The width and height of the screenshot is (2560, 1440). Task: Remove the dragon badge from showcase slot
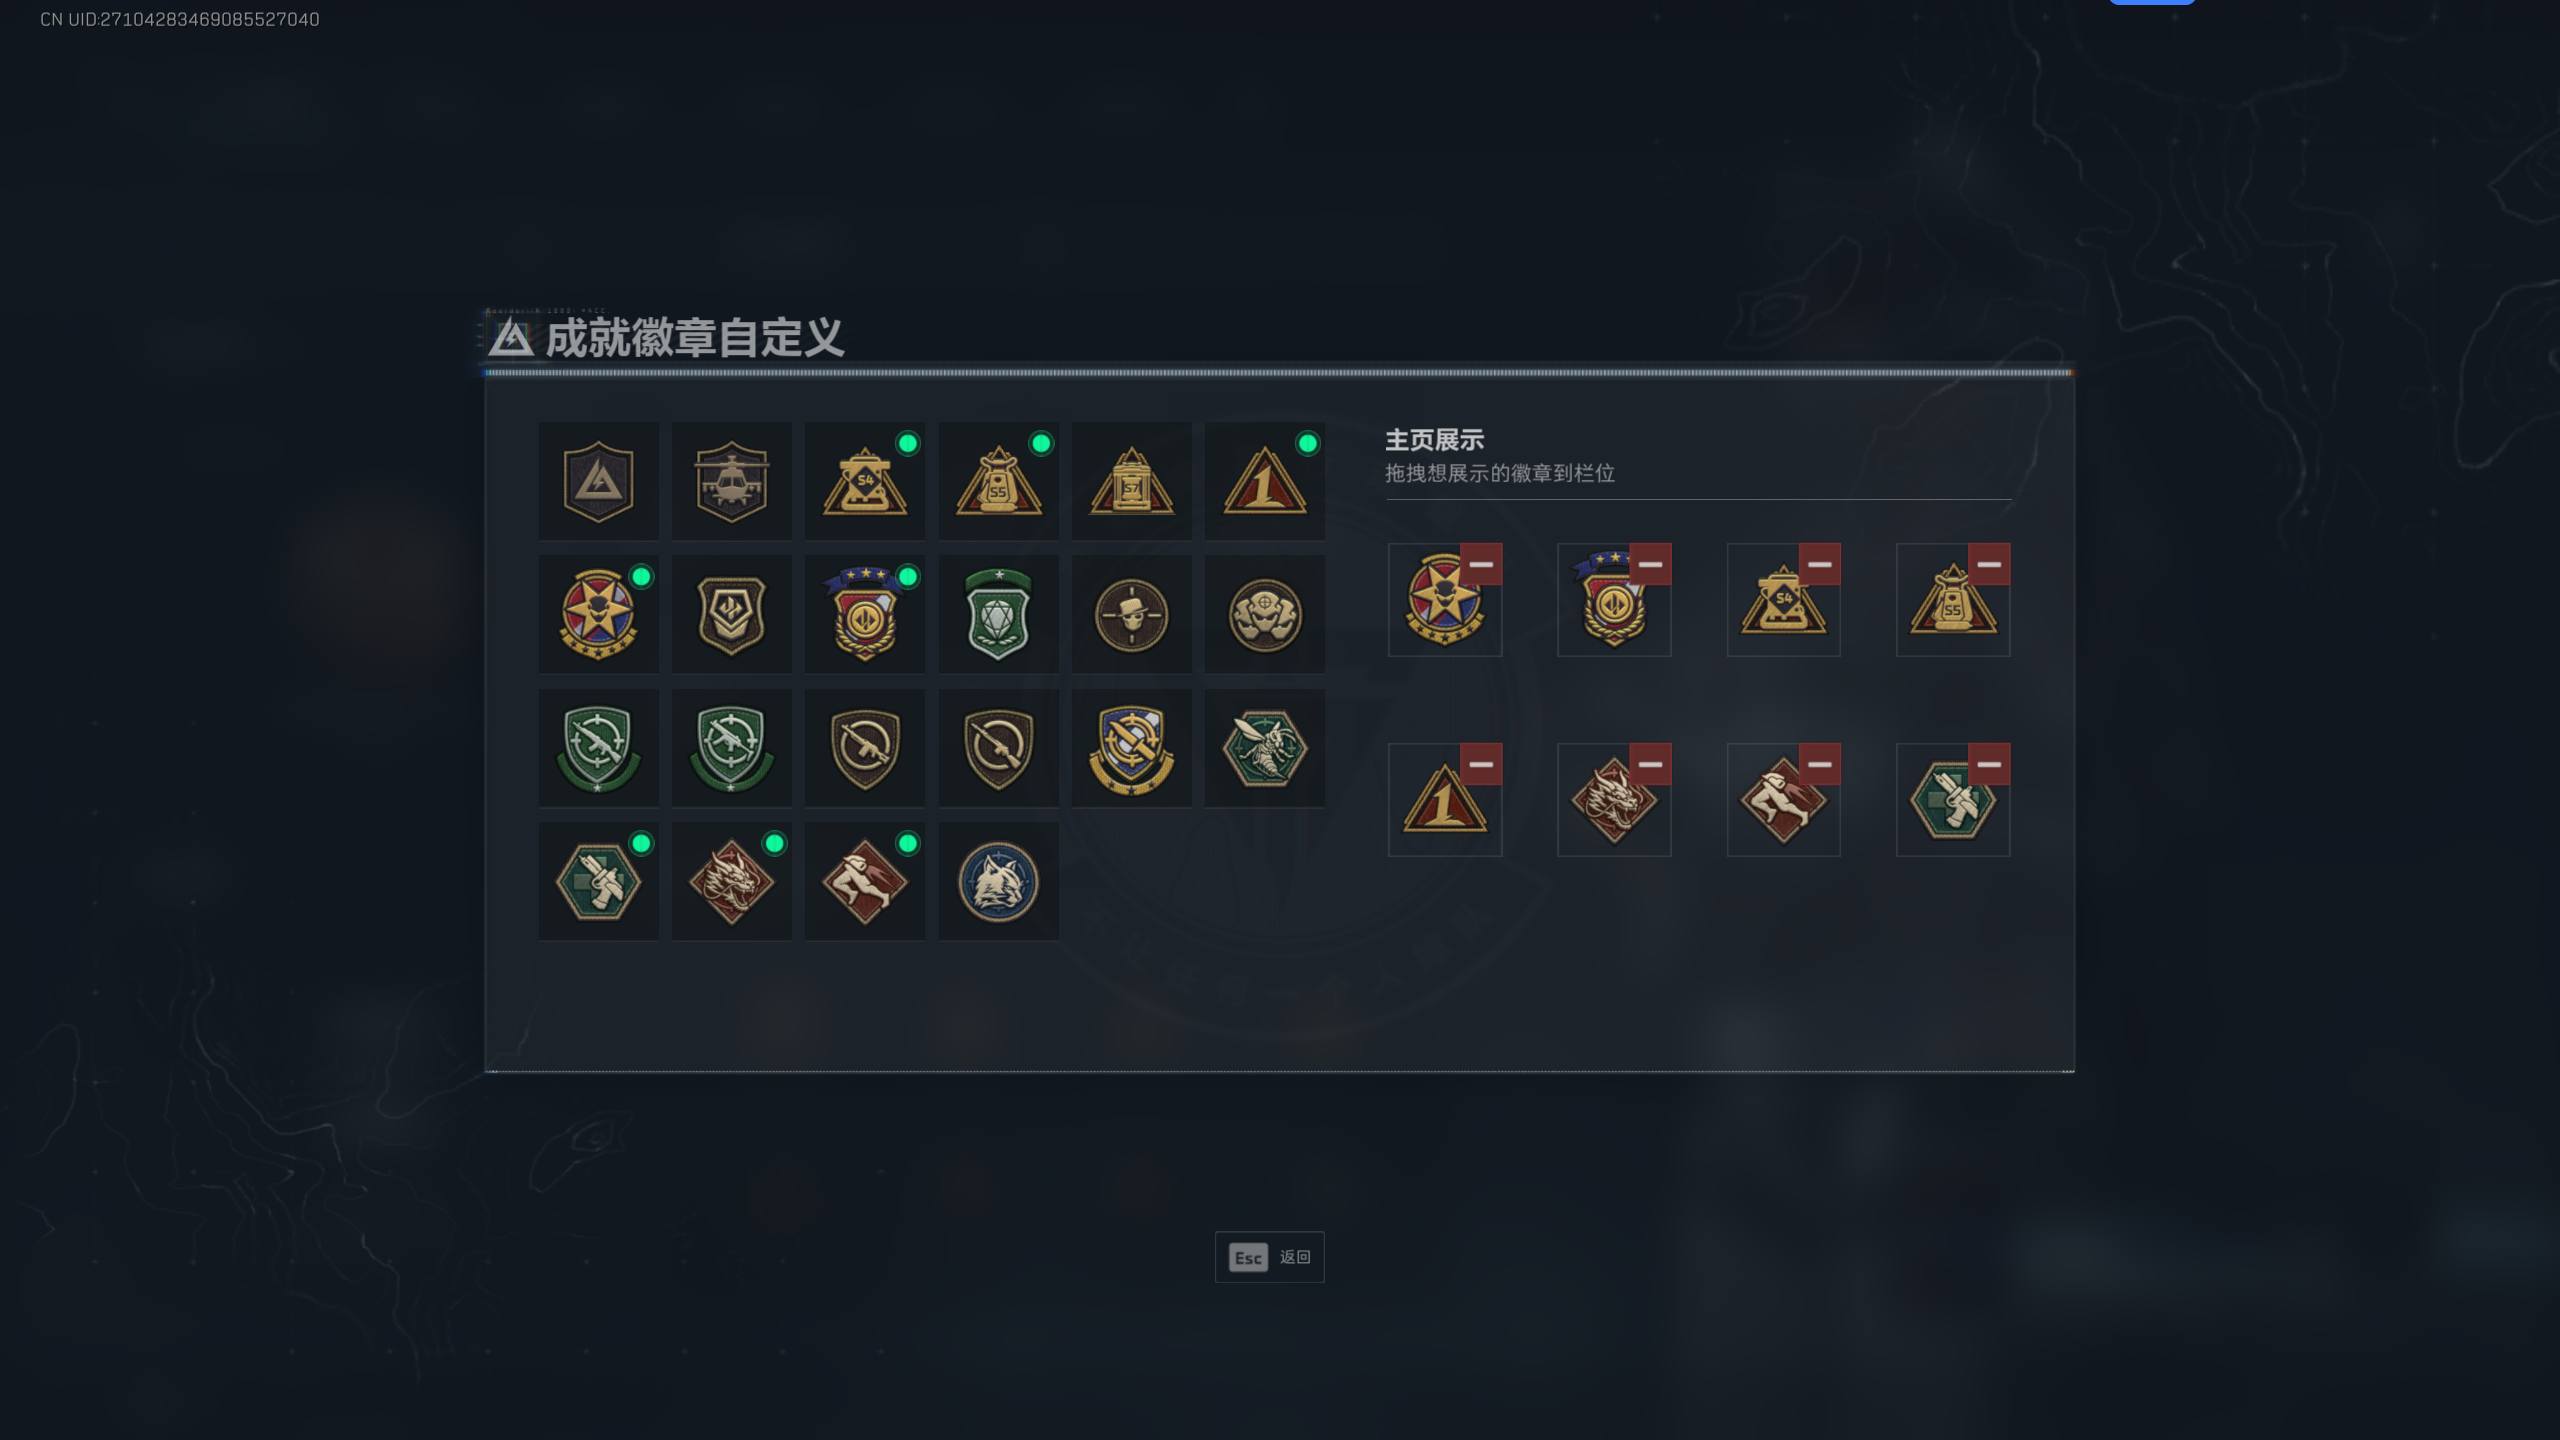[x=1650, y=764]
